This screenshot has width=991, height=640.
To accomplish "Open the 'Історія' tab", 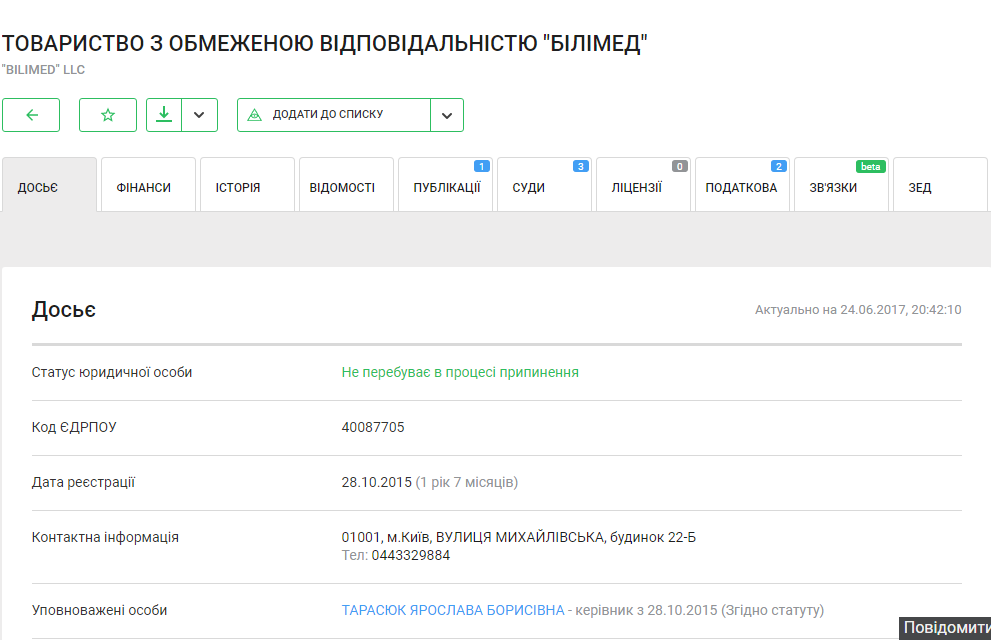I will coord(247,186).
